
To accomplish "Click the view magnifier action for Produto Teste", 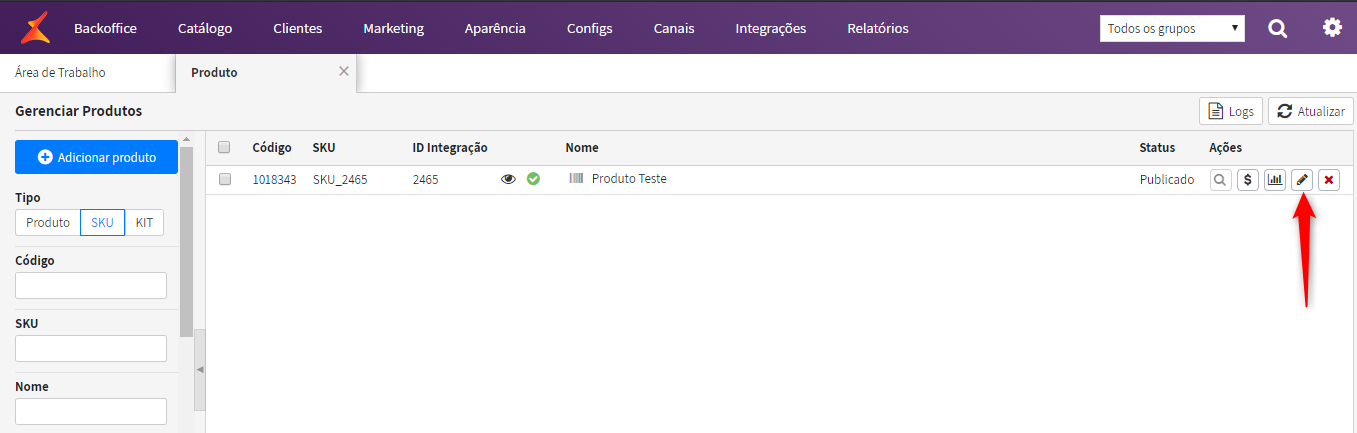I will (x=1220, y=180).
